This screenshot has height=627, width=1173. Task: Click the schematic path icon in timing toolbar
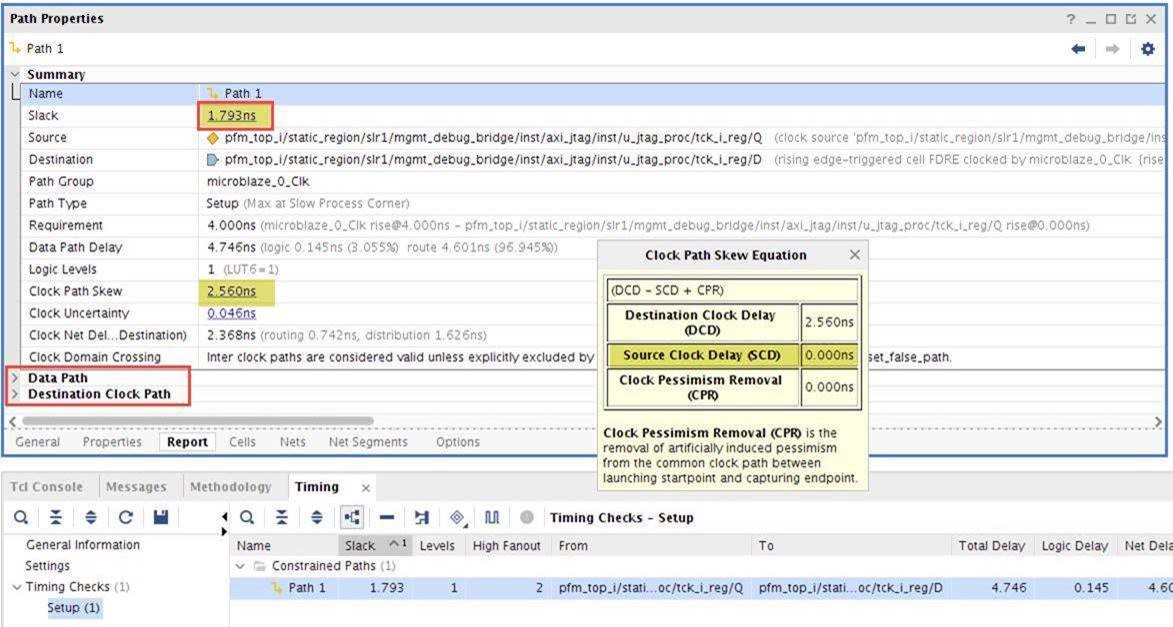[422, 517]
